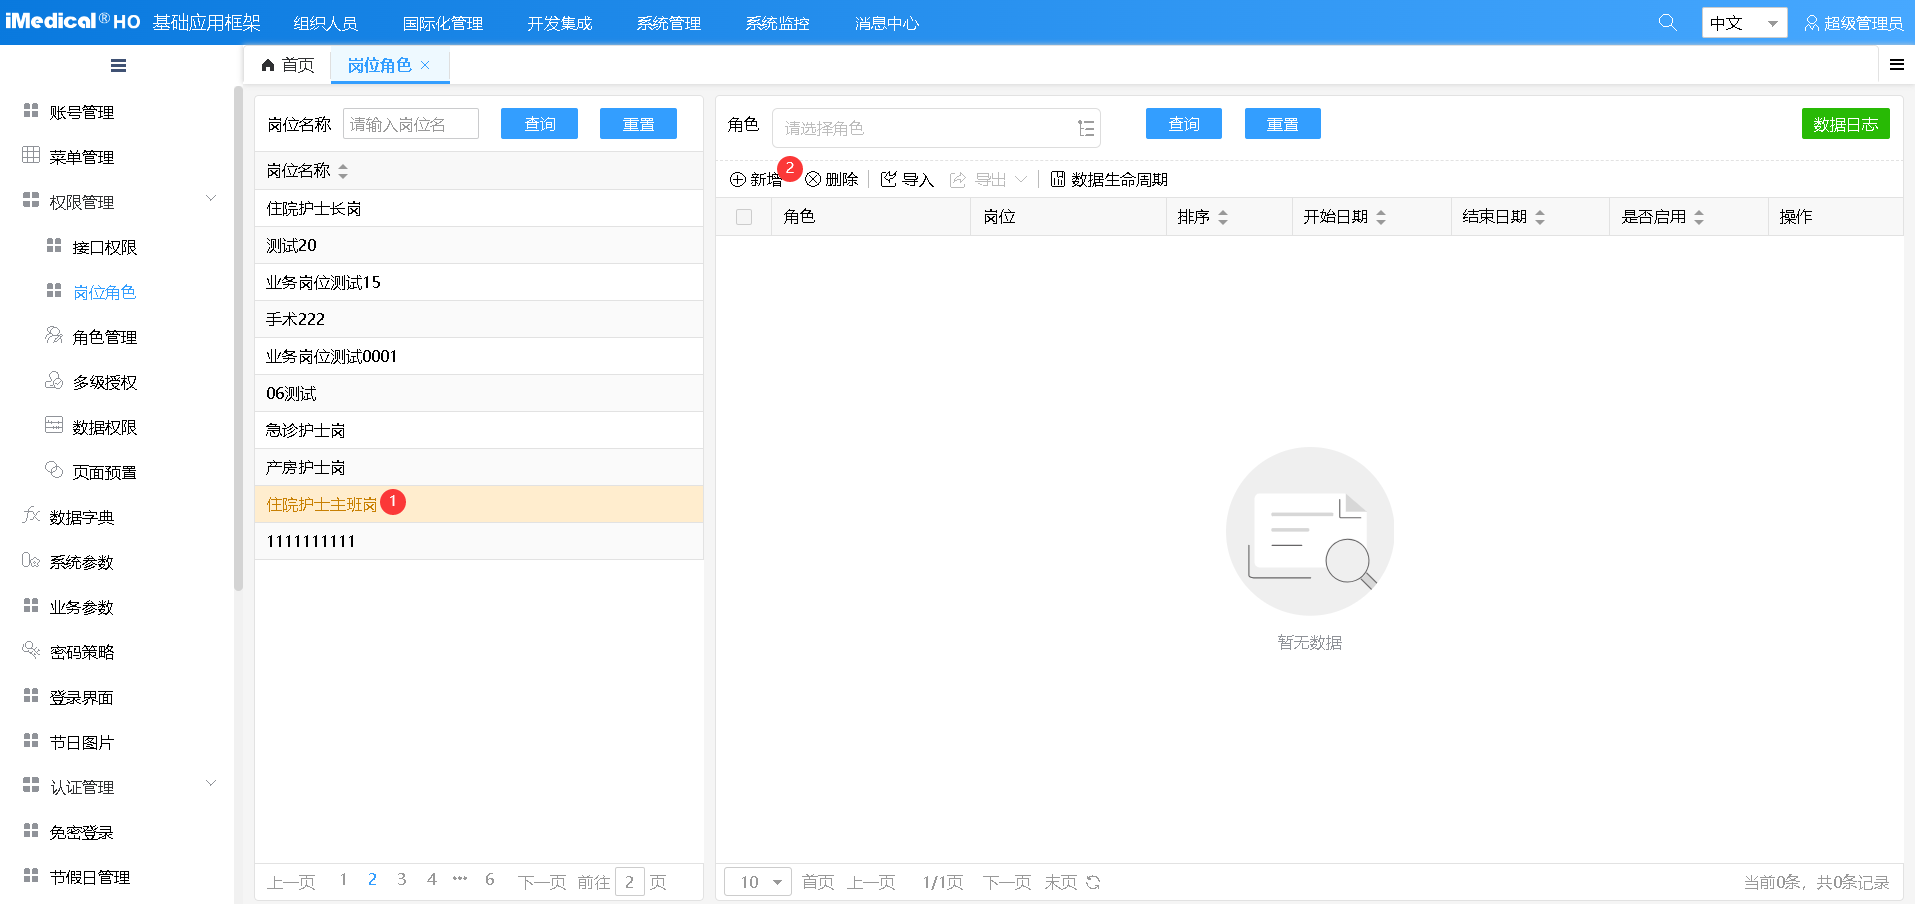Image resolution: width=1915 pixels, height=904 pixels.
Task: Open 系统管理 in the top menu
Action: point(668,23)
